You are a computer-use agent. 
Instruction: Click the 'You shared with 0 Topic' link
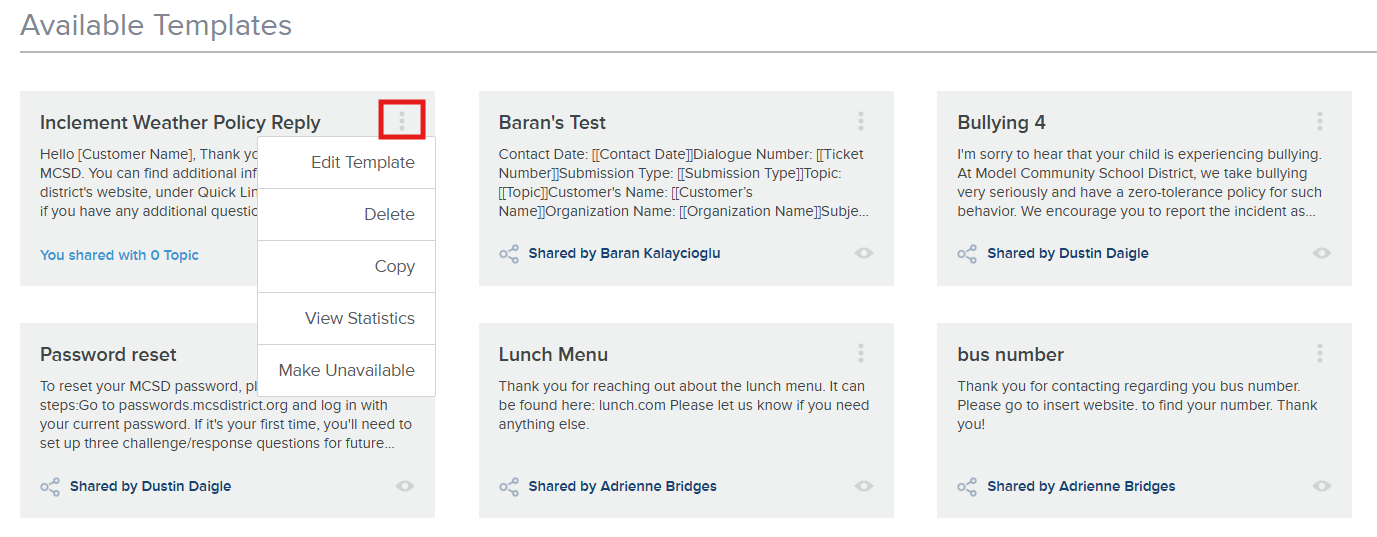point(119,255)
